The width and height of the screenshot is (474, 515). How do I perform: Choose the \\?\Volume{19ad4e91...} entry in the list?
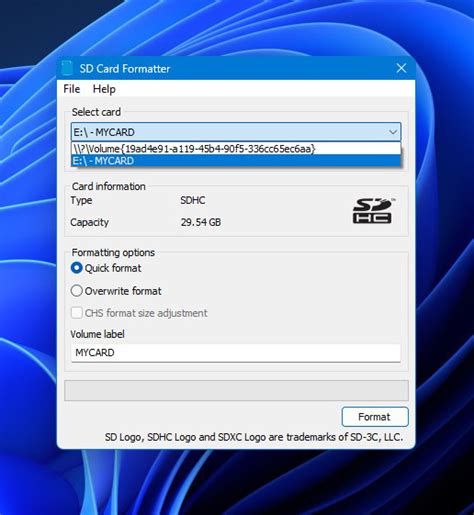(x=236, y=149)
